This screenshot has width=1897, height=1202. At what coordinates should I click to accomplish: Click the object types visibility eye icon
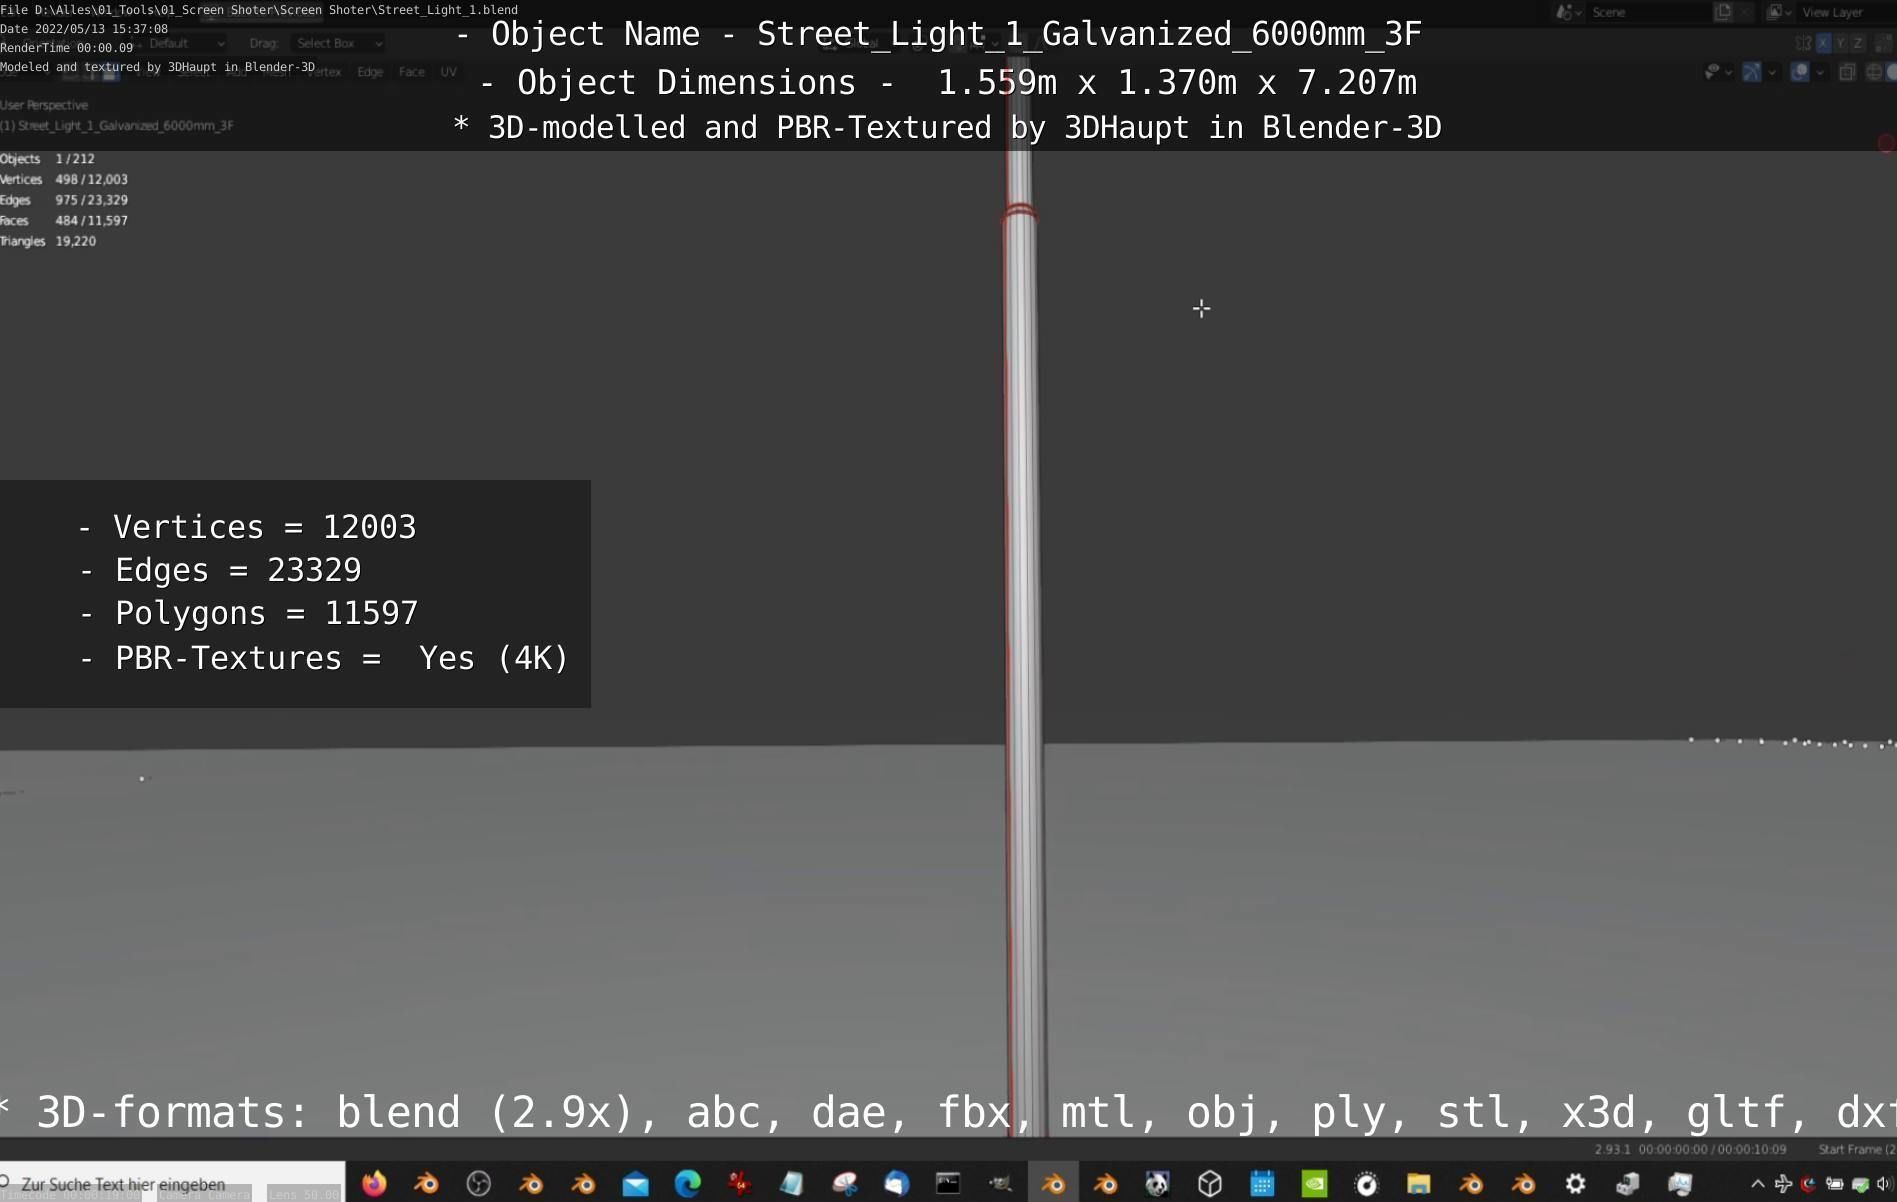click(1712, 72)
